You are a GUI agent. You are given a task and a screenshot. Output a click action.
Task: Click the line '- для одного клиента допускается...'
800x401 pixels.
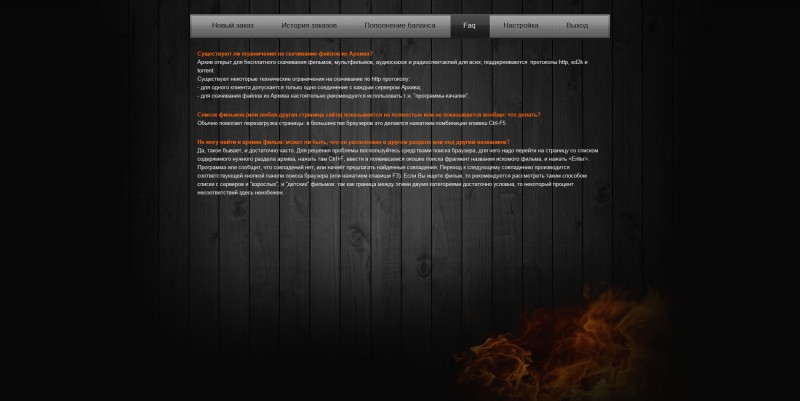309,88
